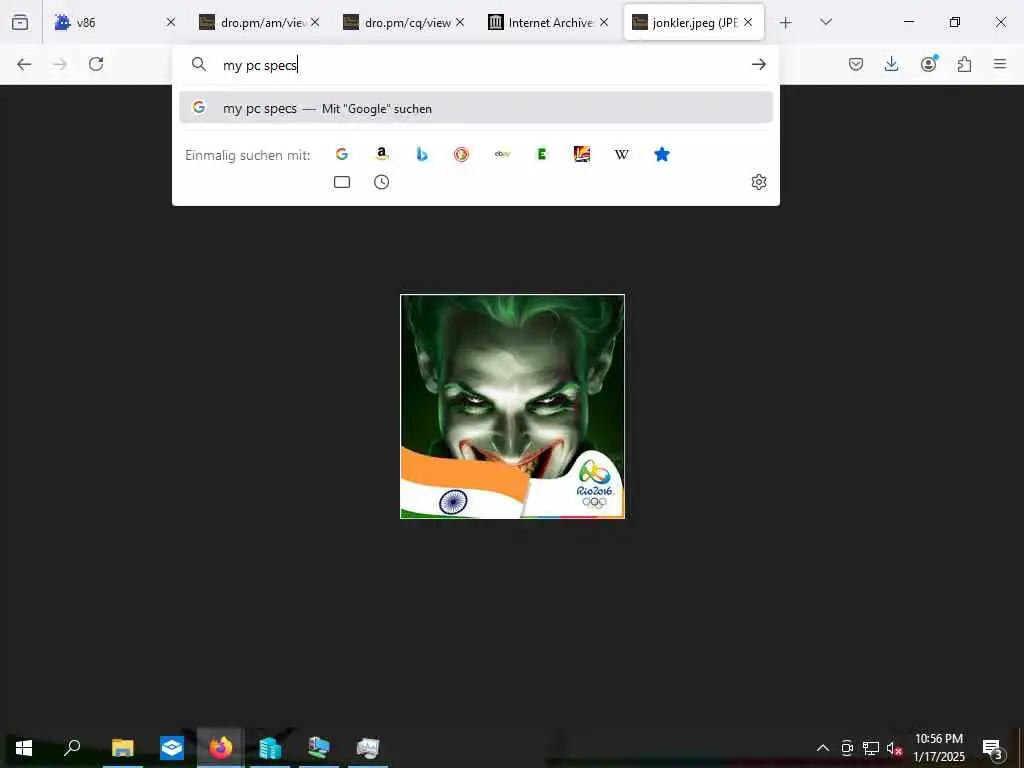
Task: Search once with DuckDuckGo engine icon
Action: [462, 154]
